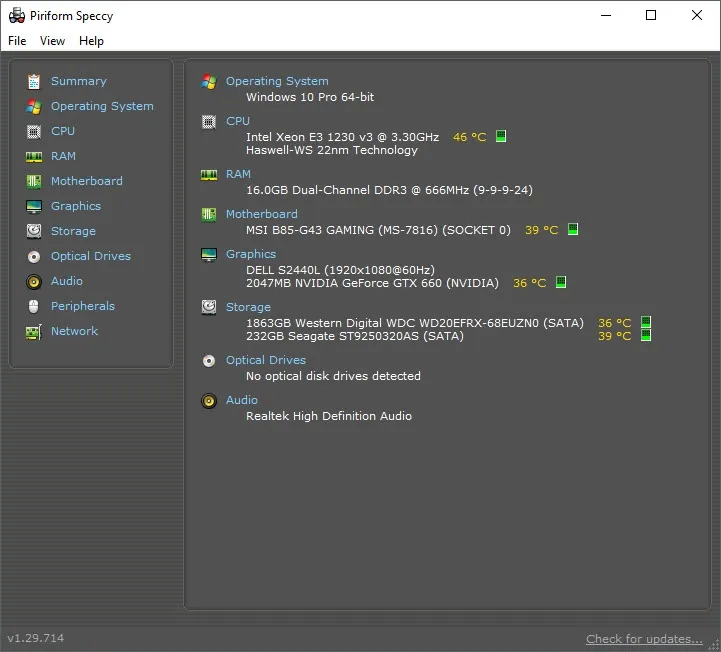This screenshot has width=721, height=652.
Task: Click the Storage heading in summary pane
Action: (248, 307)
